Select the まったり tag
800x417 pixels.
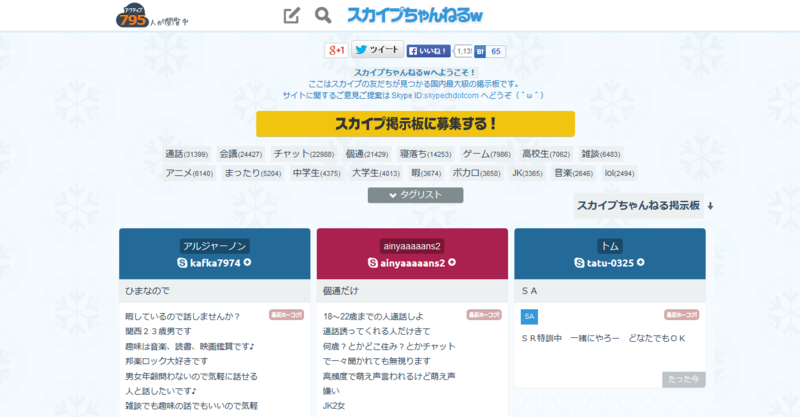coord(253,173)
